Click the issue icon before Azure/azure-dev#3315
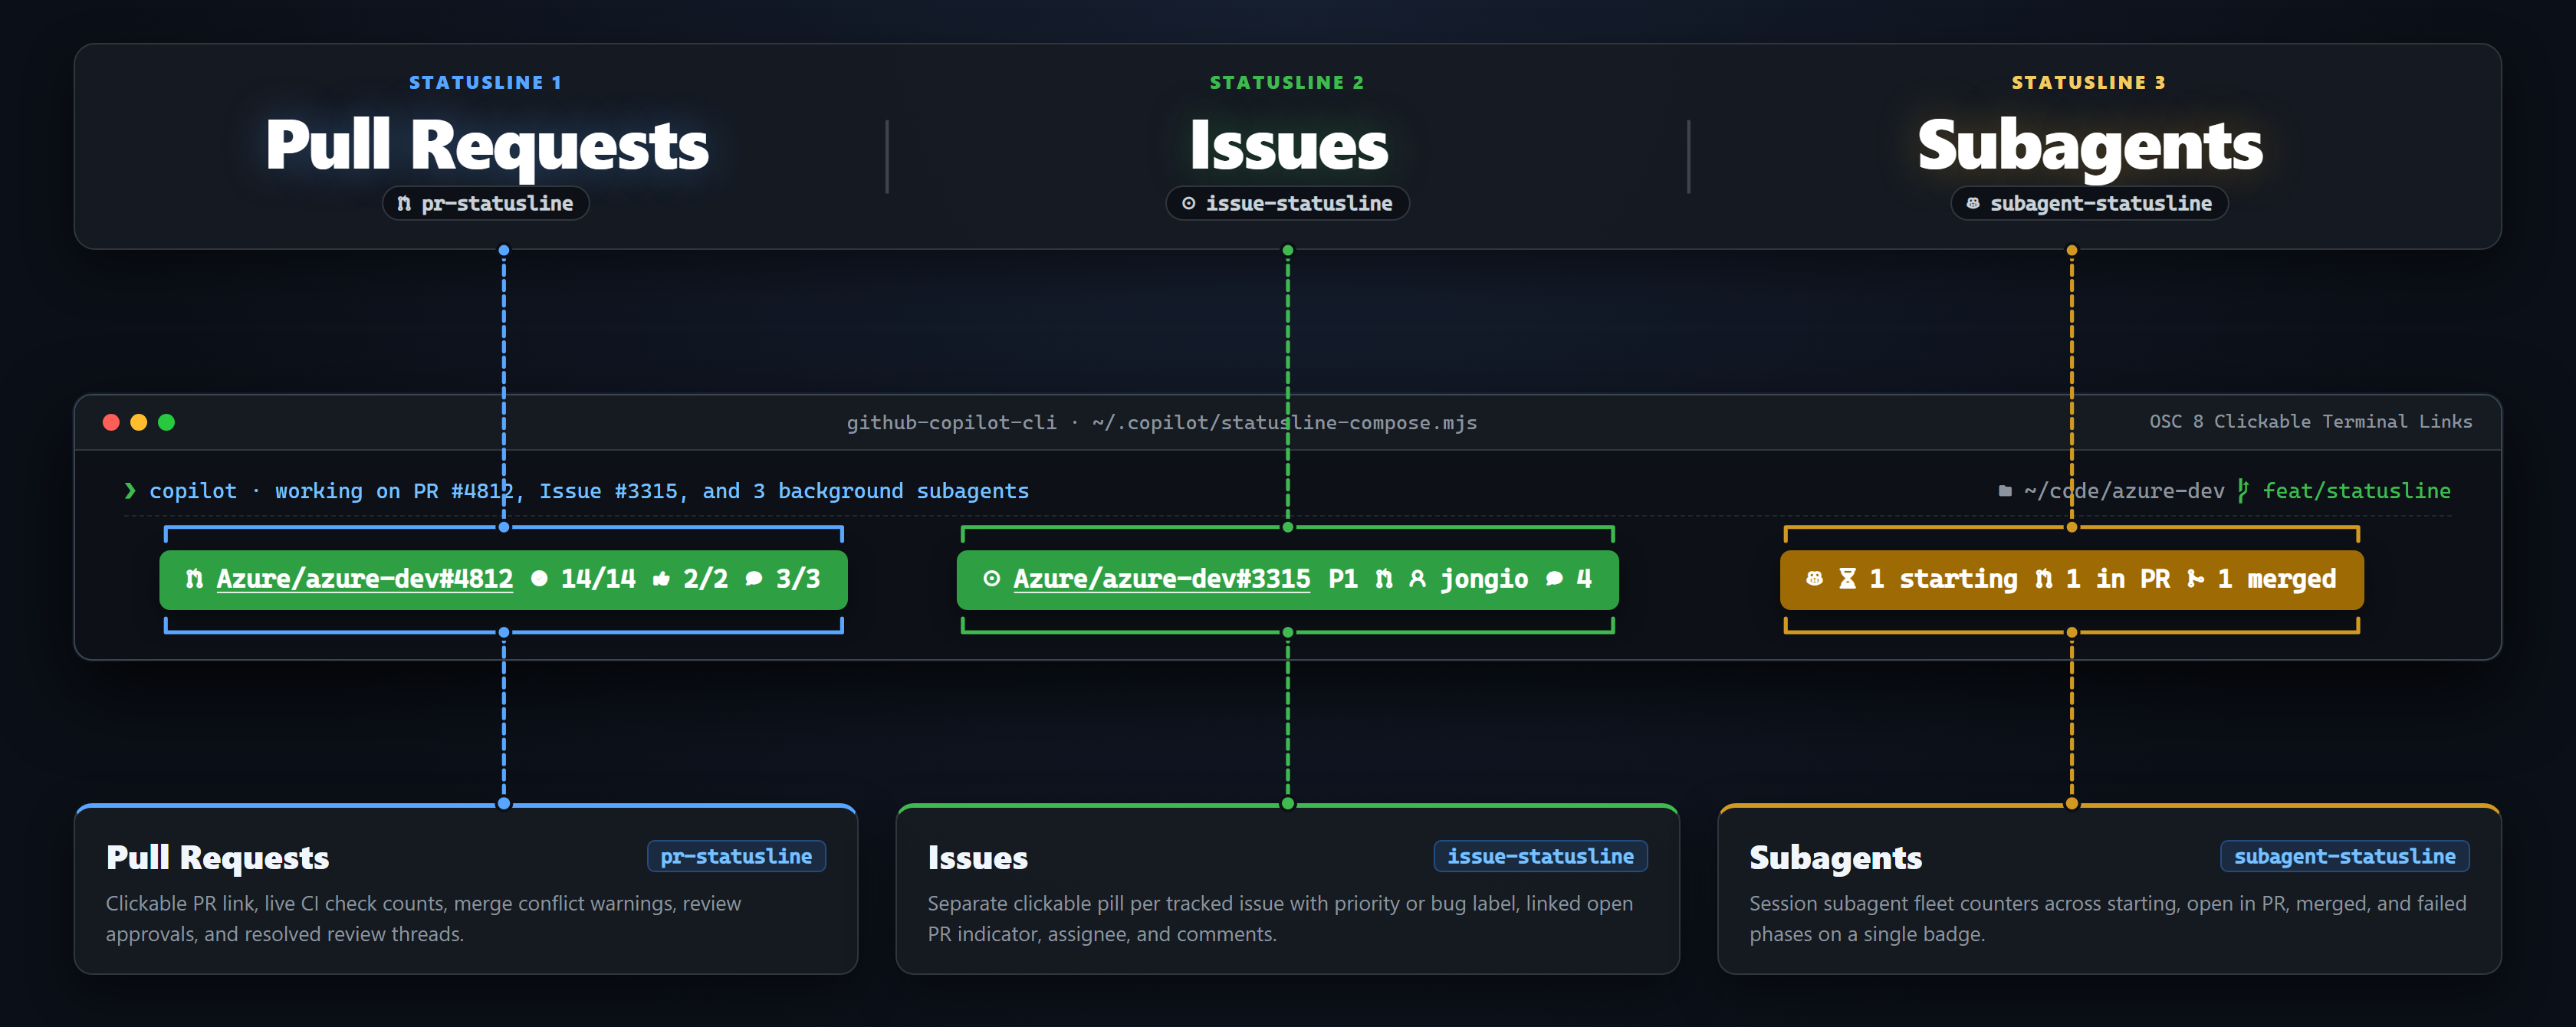This screenshot has height=1027, width=2576. pyautogui.click(x=991, y=578)
